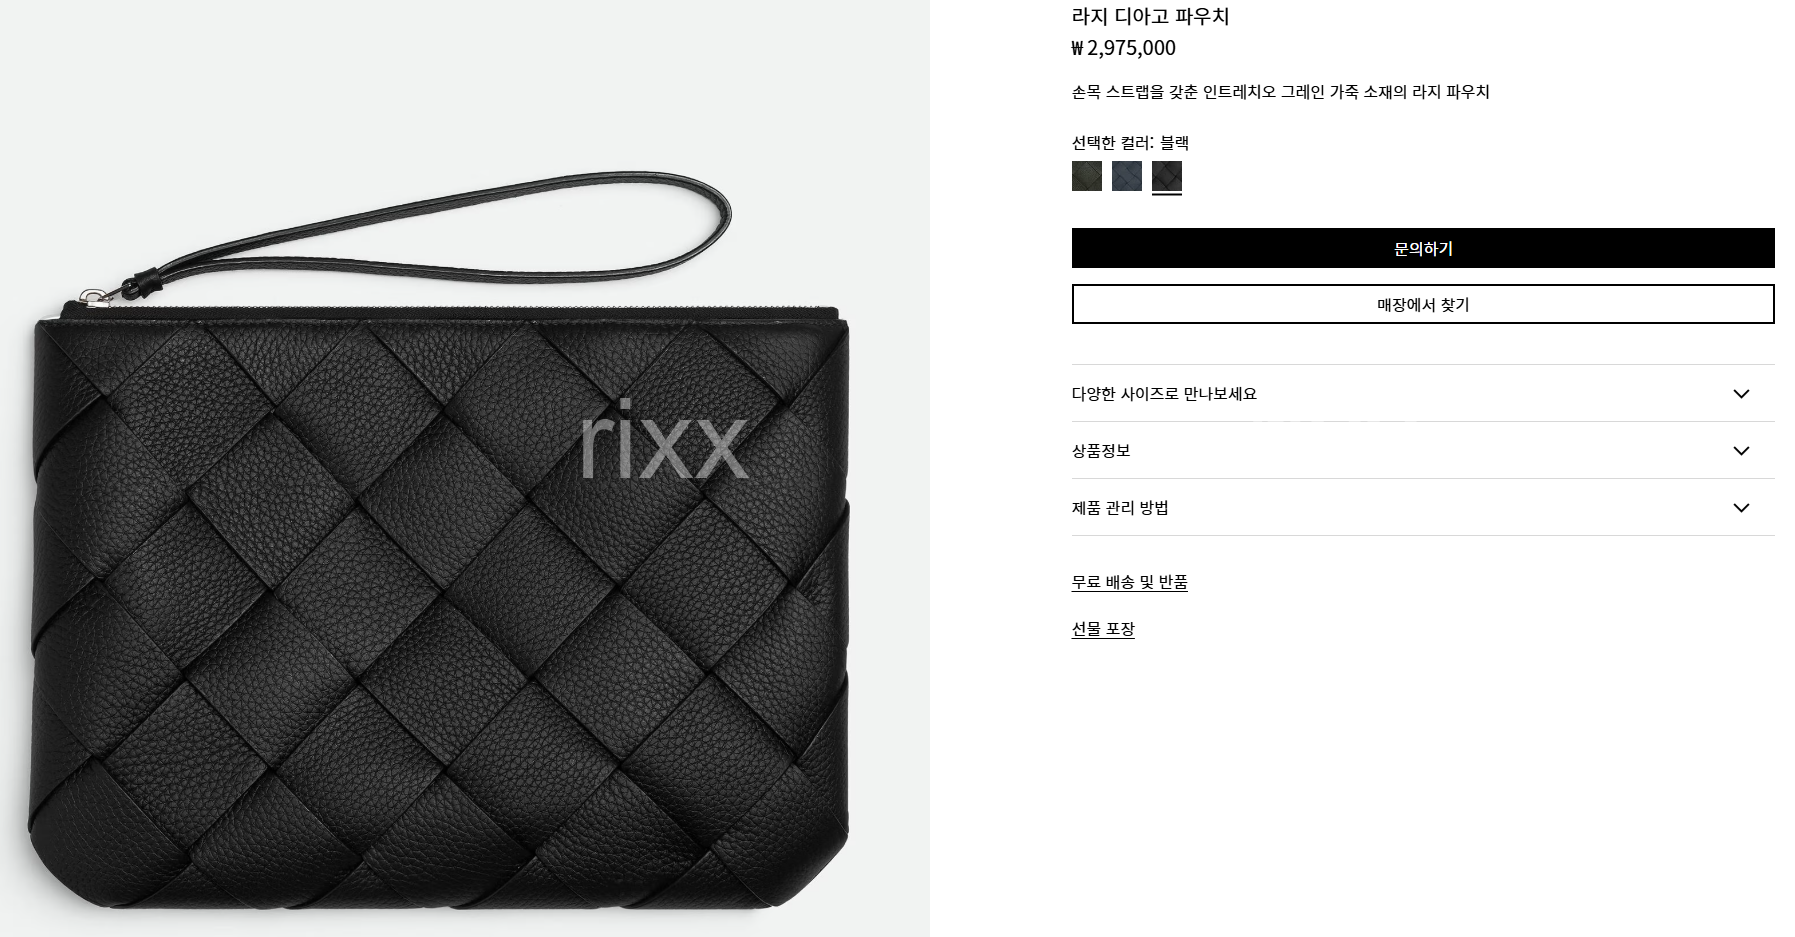Select the underlined black color swatch
This screenshot has height=937, width=1795.
[x=1166, y=176]
